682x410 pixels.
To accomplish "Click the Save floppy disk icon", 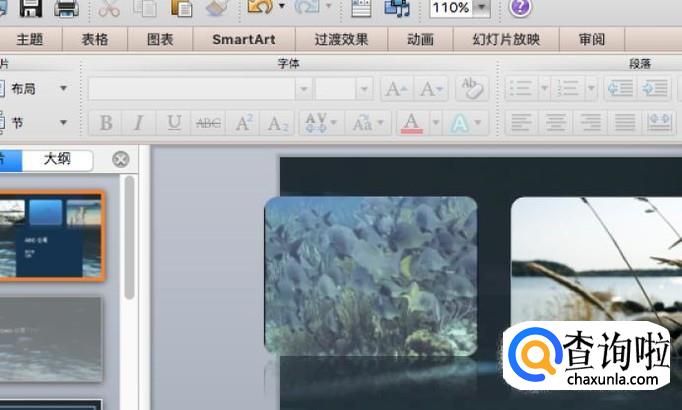I will tap(31, 9).
